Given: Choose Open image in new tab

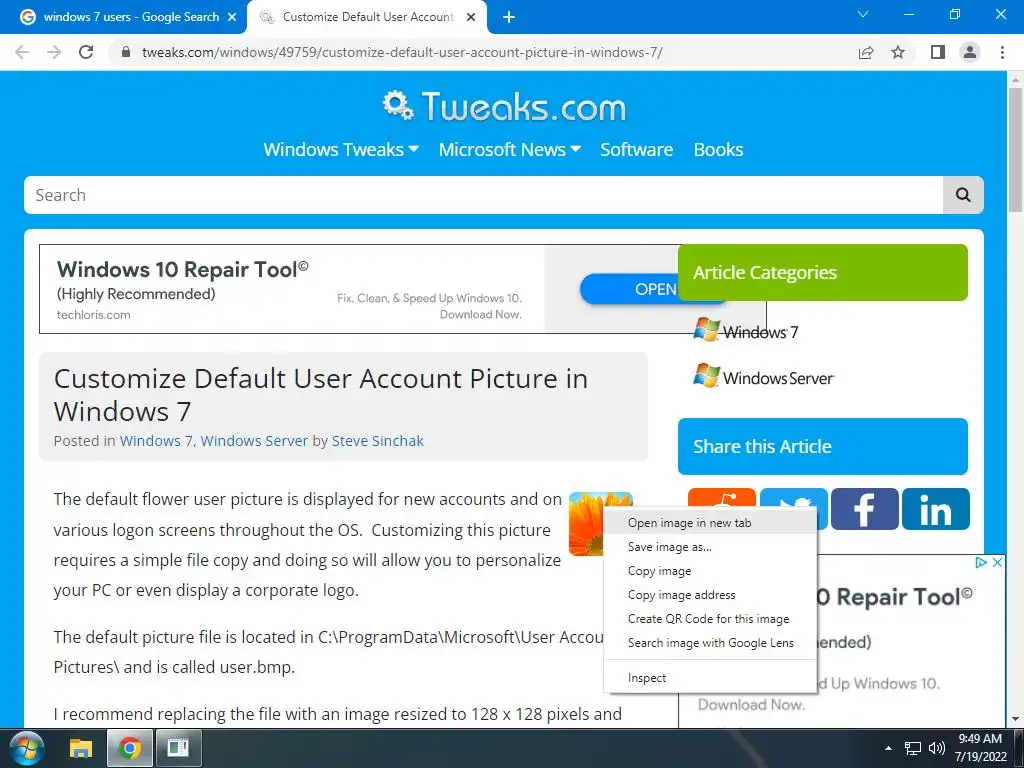Looking at the screenshot, I should pos(711,523).
